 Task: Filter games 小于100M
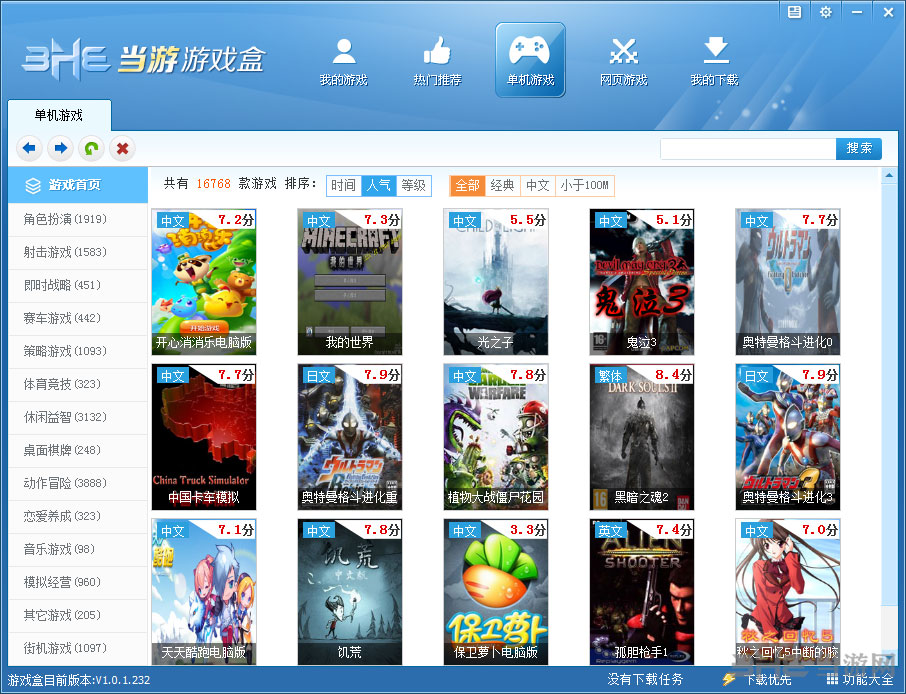click(x=585, y=185)
